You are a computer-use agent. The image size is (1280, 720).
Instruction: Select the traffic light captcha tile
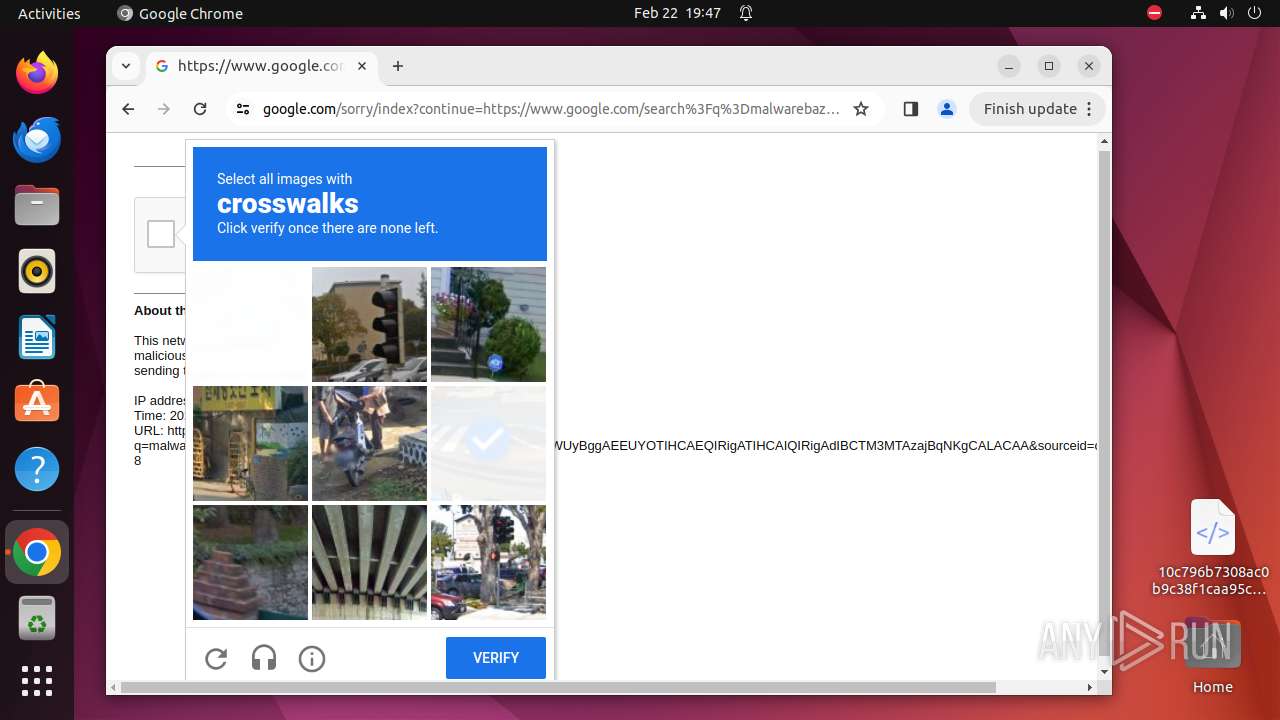(x=369, y=324)
